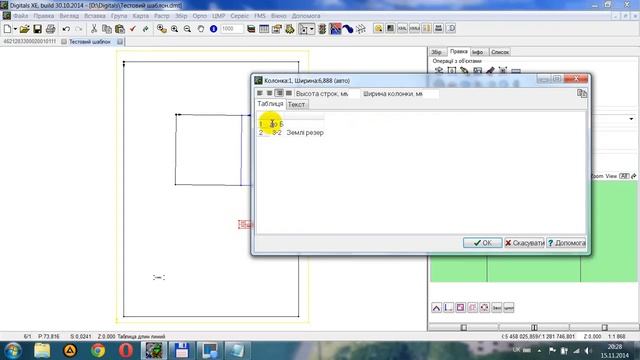640x360 pixels.
Task: Open the Файл menu
Action: click(x=21, y=16)
